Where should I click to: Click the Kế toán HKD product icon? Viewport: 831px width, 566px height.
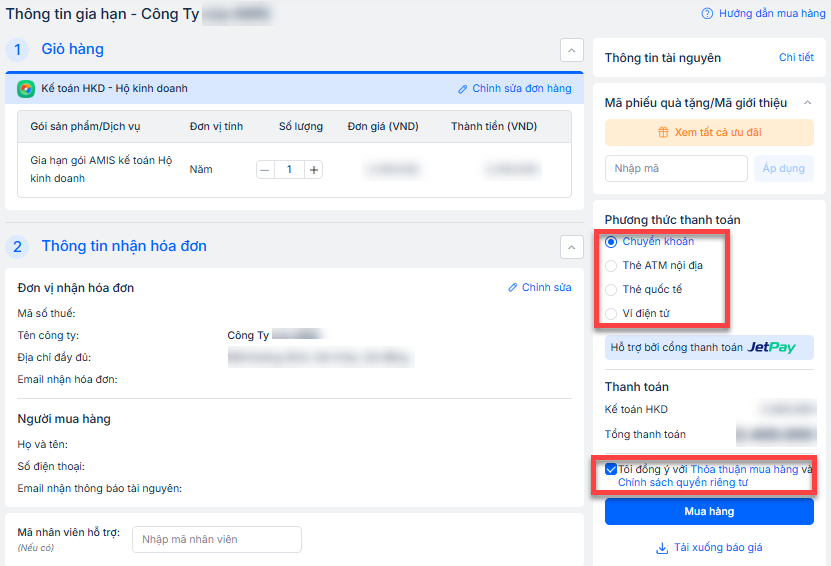[x=26, y=89]
